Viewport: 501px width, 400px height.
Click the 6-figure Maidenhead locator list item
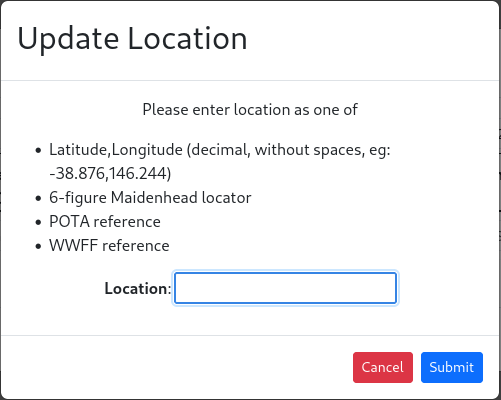150,198
